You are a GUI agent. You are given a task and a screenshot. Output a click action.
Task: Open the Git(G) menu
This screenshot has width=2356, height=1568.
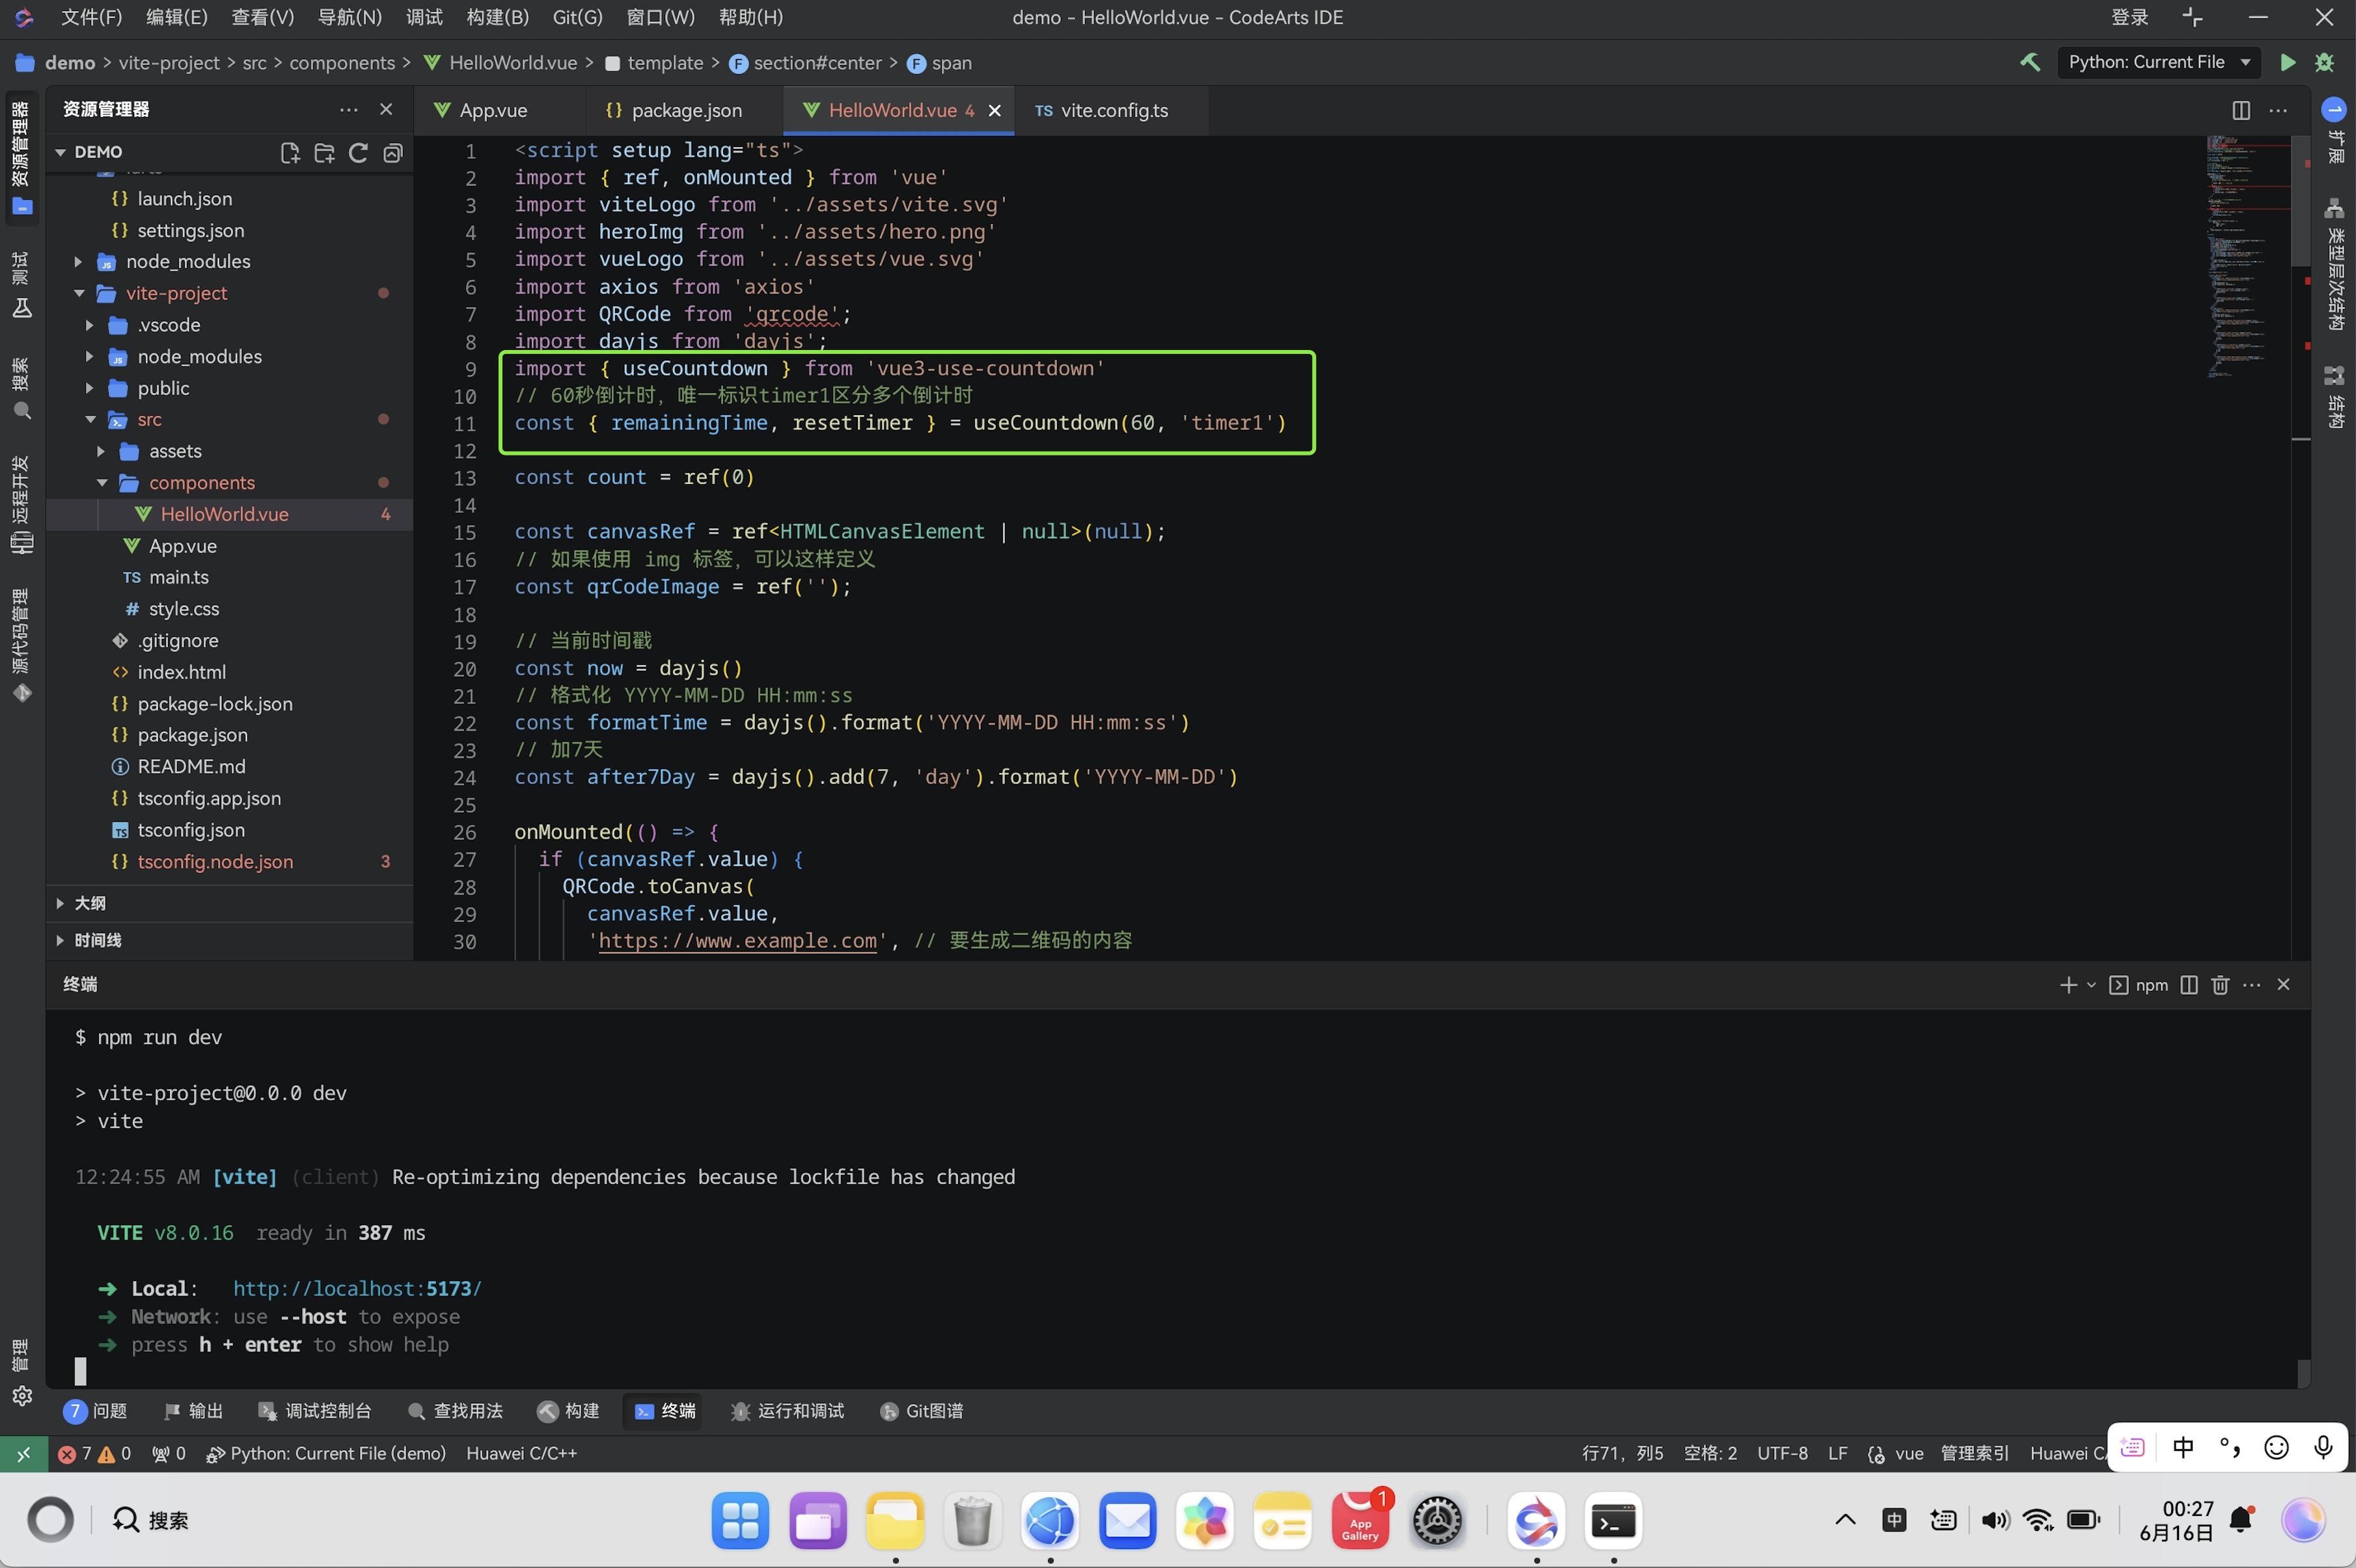[x=577, y=17]
